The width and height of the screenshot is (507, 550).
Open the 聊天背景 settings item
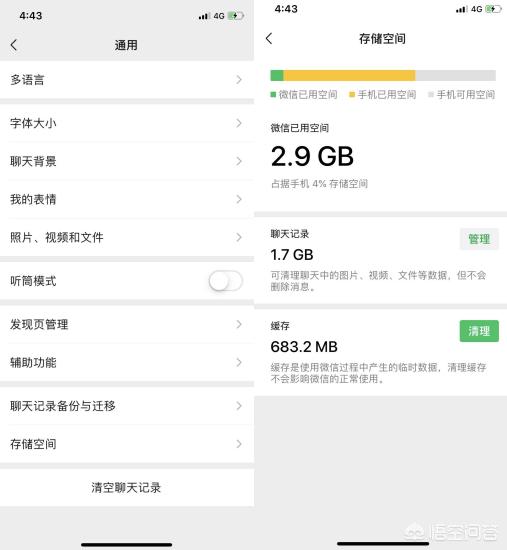tap(127, 161)
